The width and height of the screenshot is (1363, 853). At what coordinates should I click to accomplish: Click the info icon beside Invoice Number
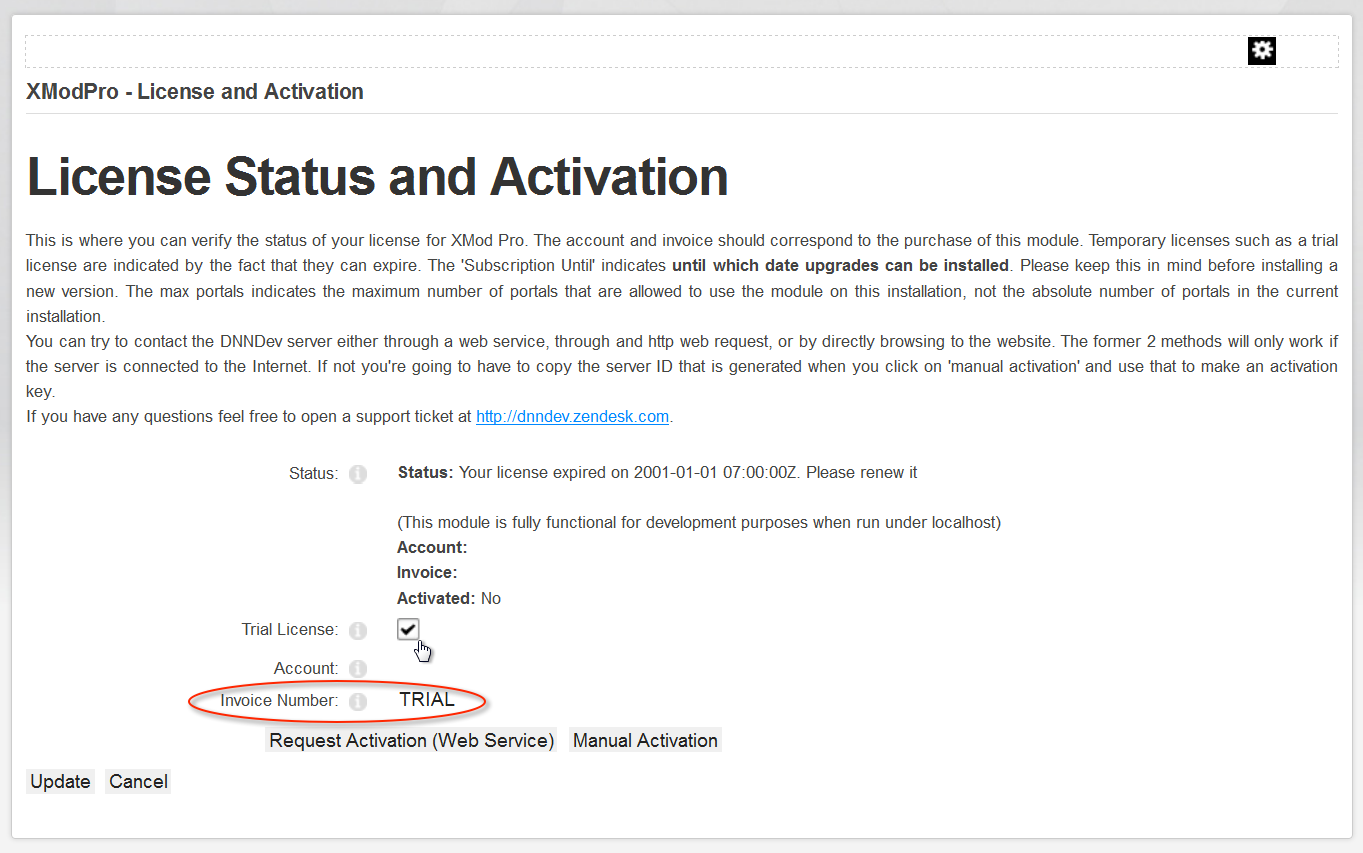358,701
